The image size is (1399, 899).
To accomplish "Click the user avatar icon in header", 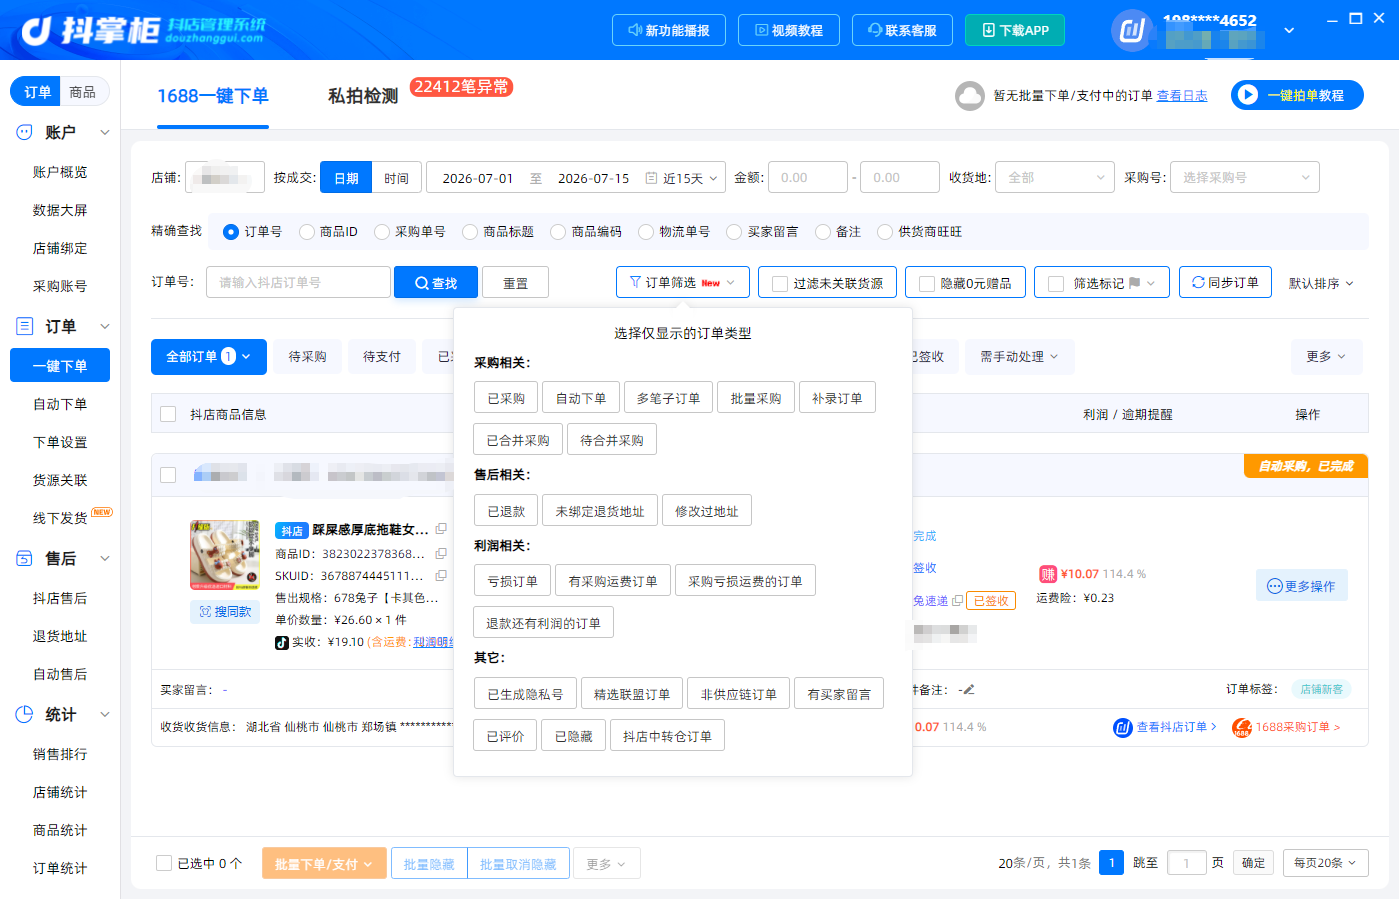I will tap(1131, 30).
